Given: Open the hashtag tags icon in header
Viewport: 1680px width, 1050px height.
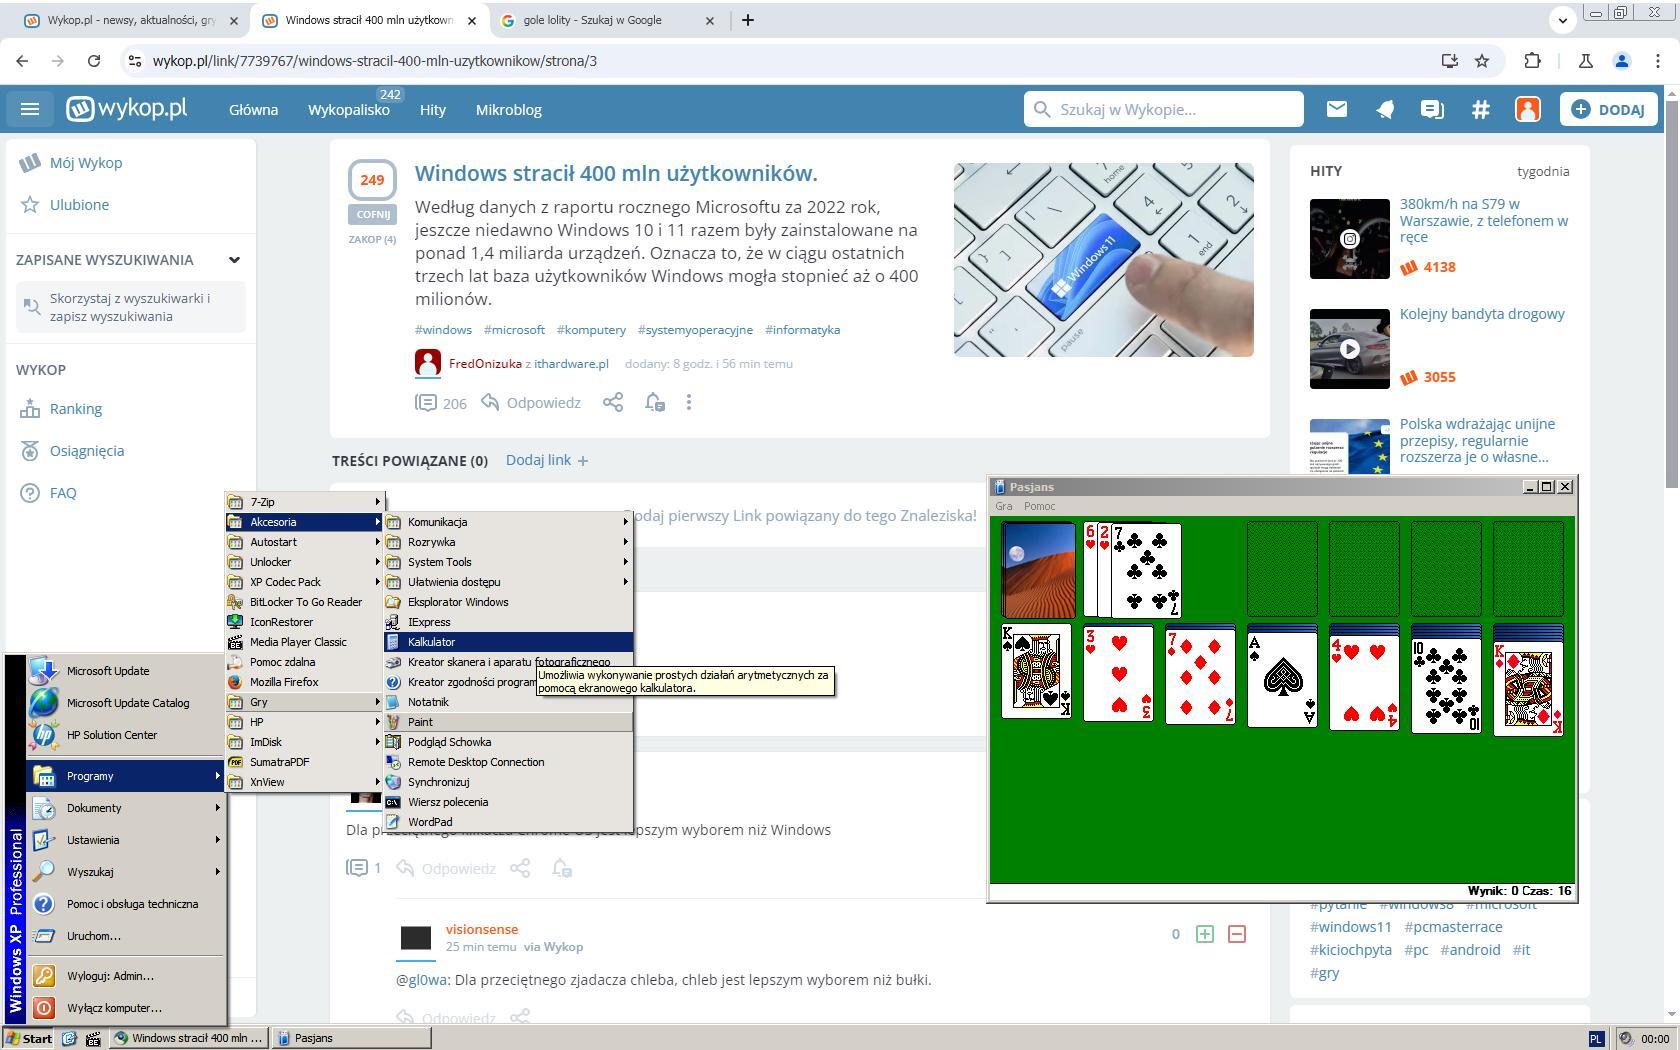Looking at the screenshot, I should click(x=1480, y=109).
